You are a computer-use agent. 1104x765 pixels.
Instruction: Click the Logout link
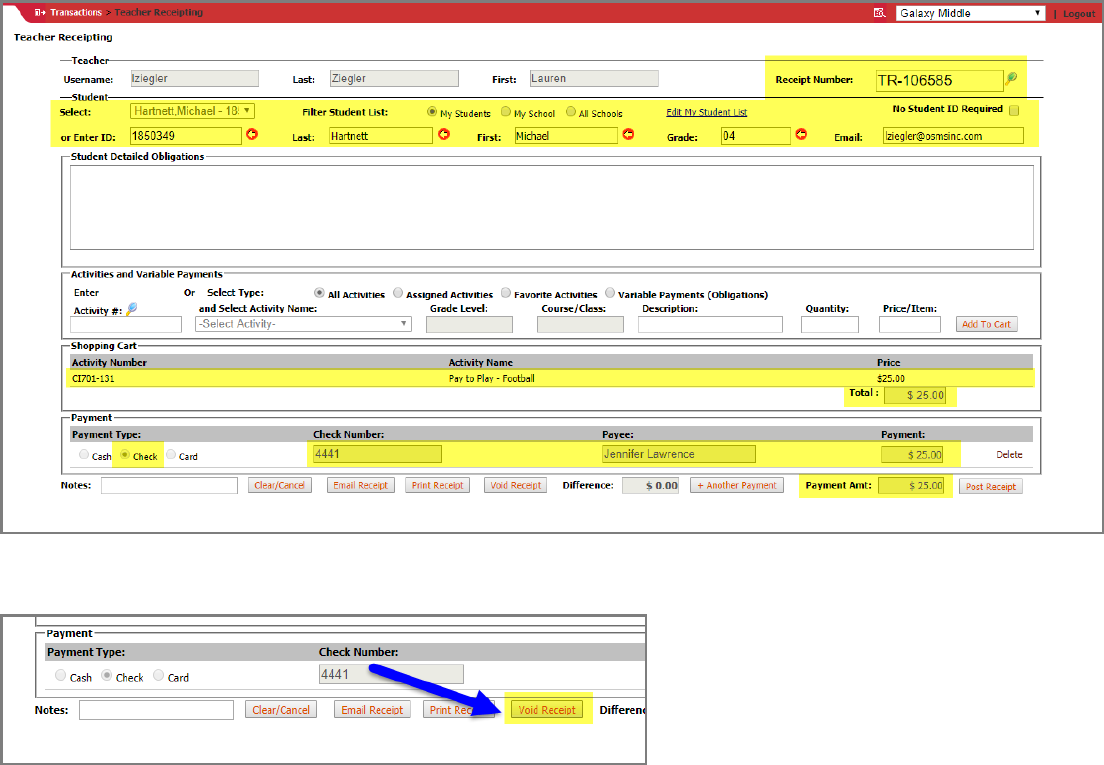(x=1079, y=14)
